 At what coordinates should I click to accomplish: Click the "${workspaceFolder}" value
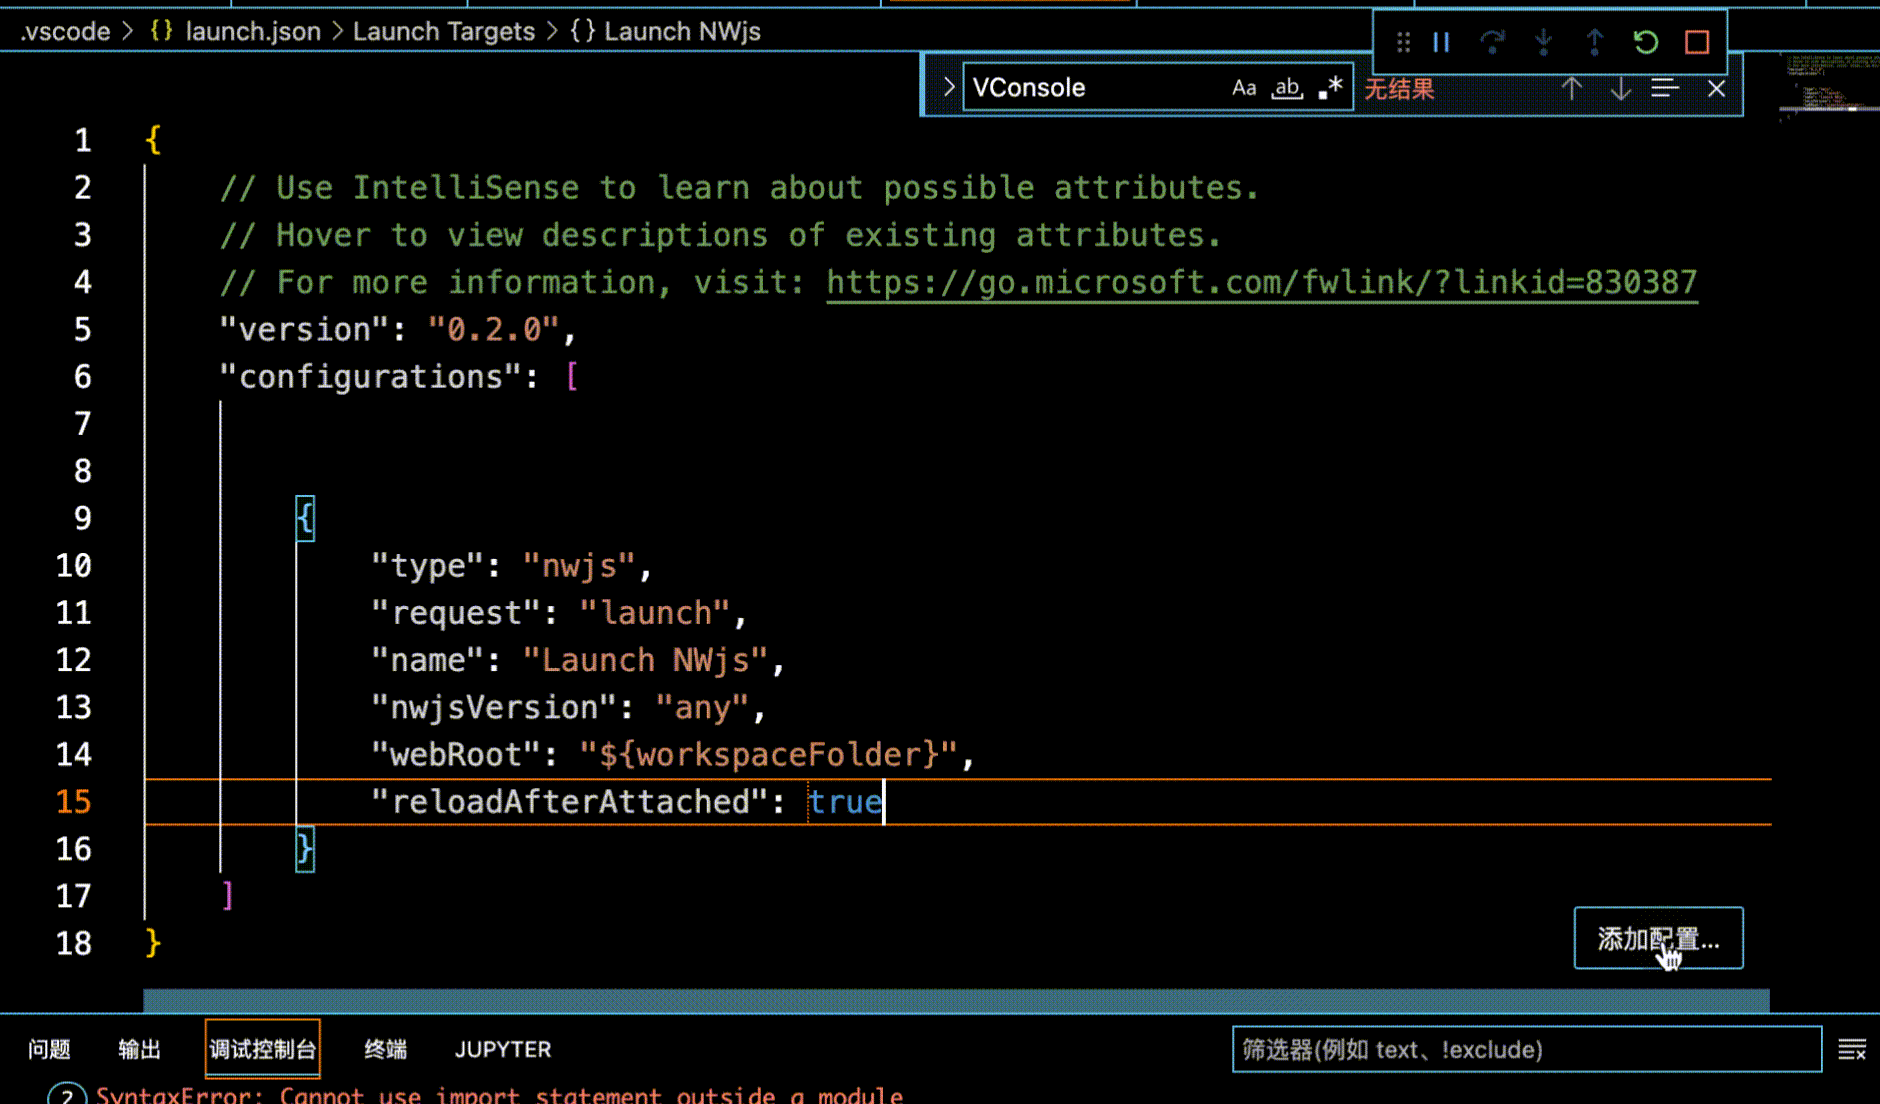click(768, 755)
